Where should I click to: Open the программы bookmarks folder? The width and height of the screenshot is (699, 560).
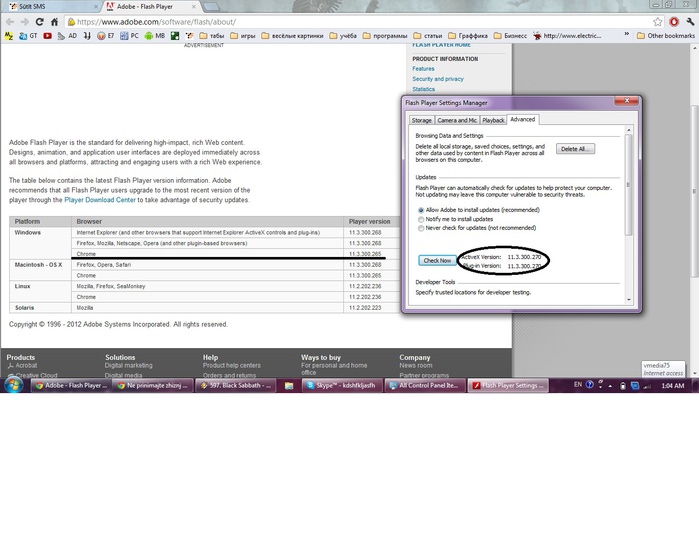[385, 36]
